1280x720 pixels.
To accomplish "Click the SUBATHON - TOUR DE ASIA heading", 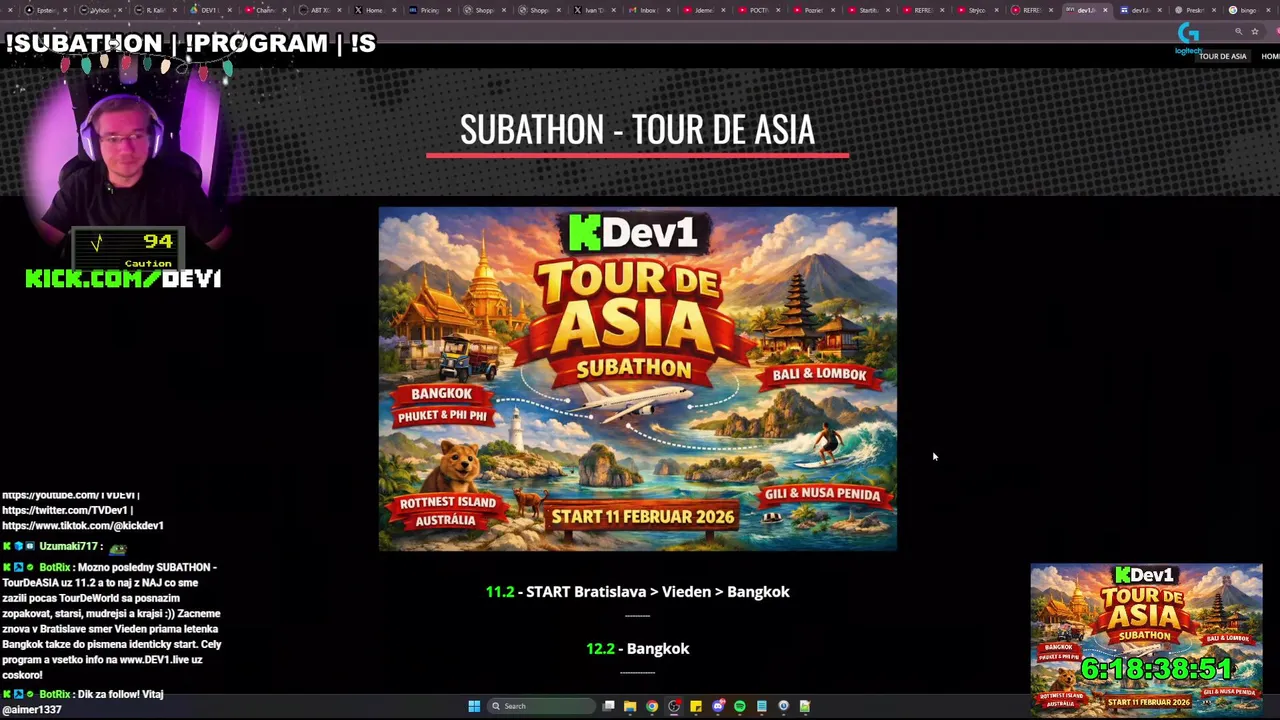I will [x=637, y=130].
